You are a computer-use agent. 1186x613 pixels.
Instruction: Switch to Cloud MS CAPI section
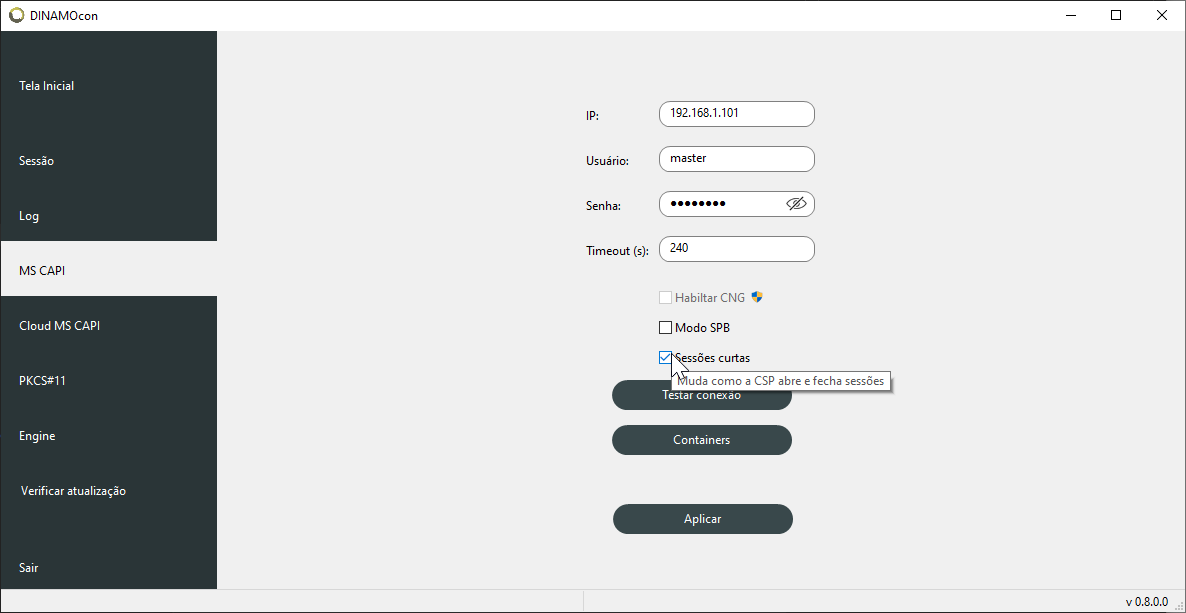108,326
